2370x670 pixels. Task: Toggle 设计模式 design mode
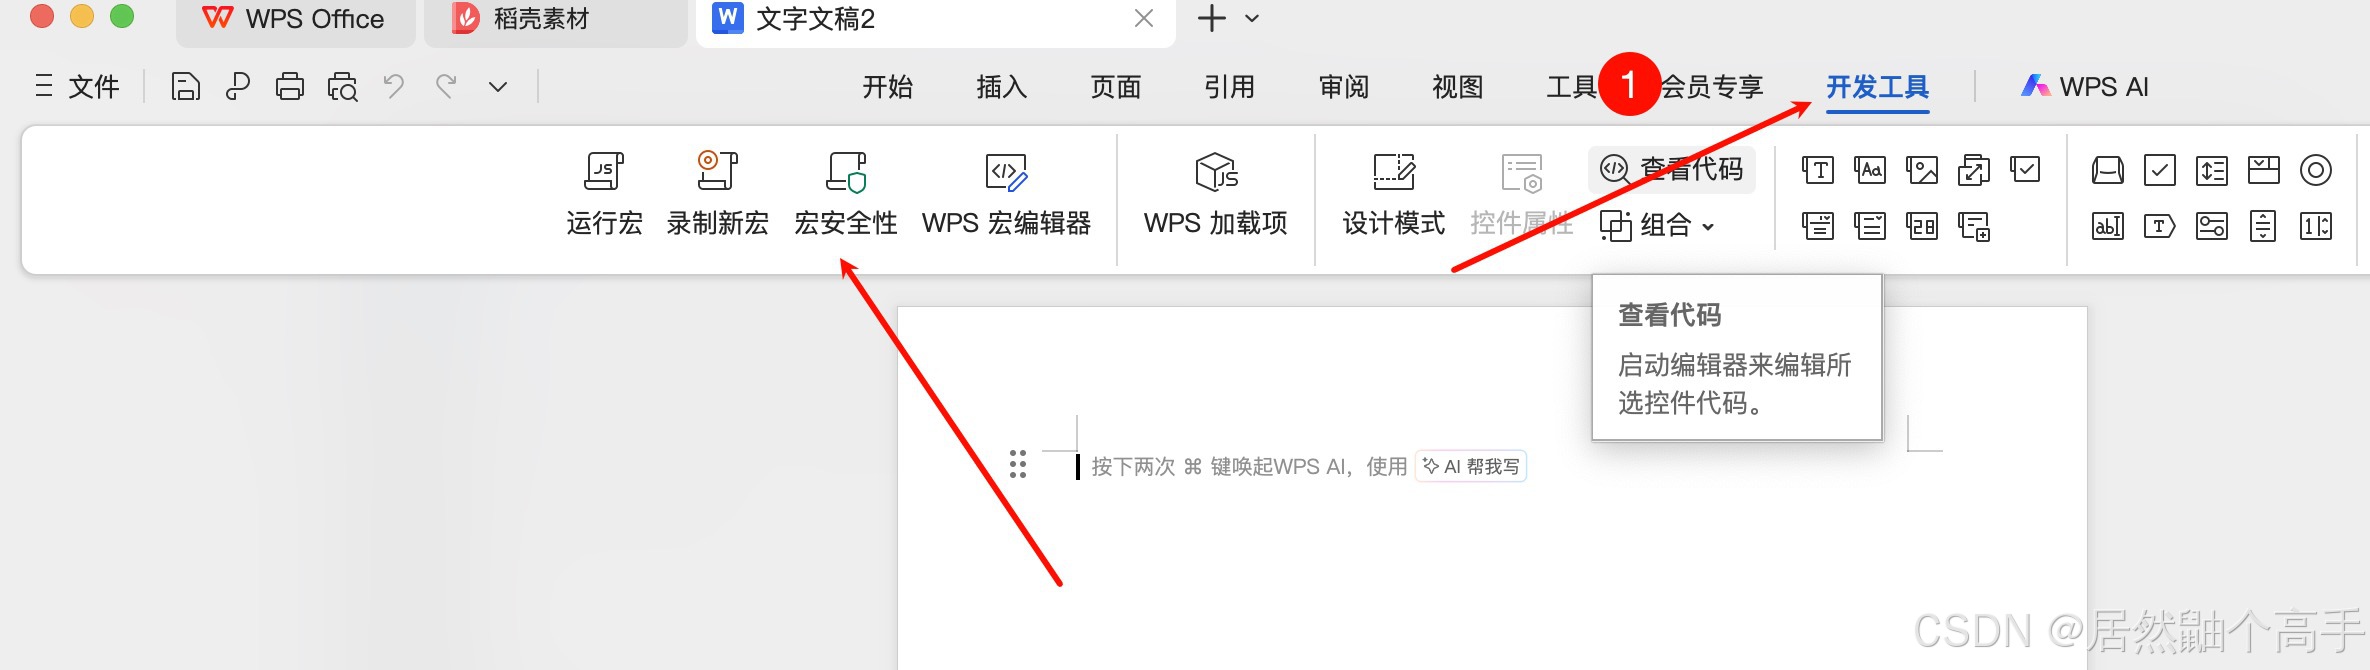[x=1393, y=196]
